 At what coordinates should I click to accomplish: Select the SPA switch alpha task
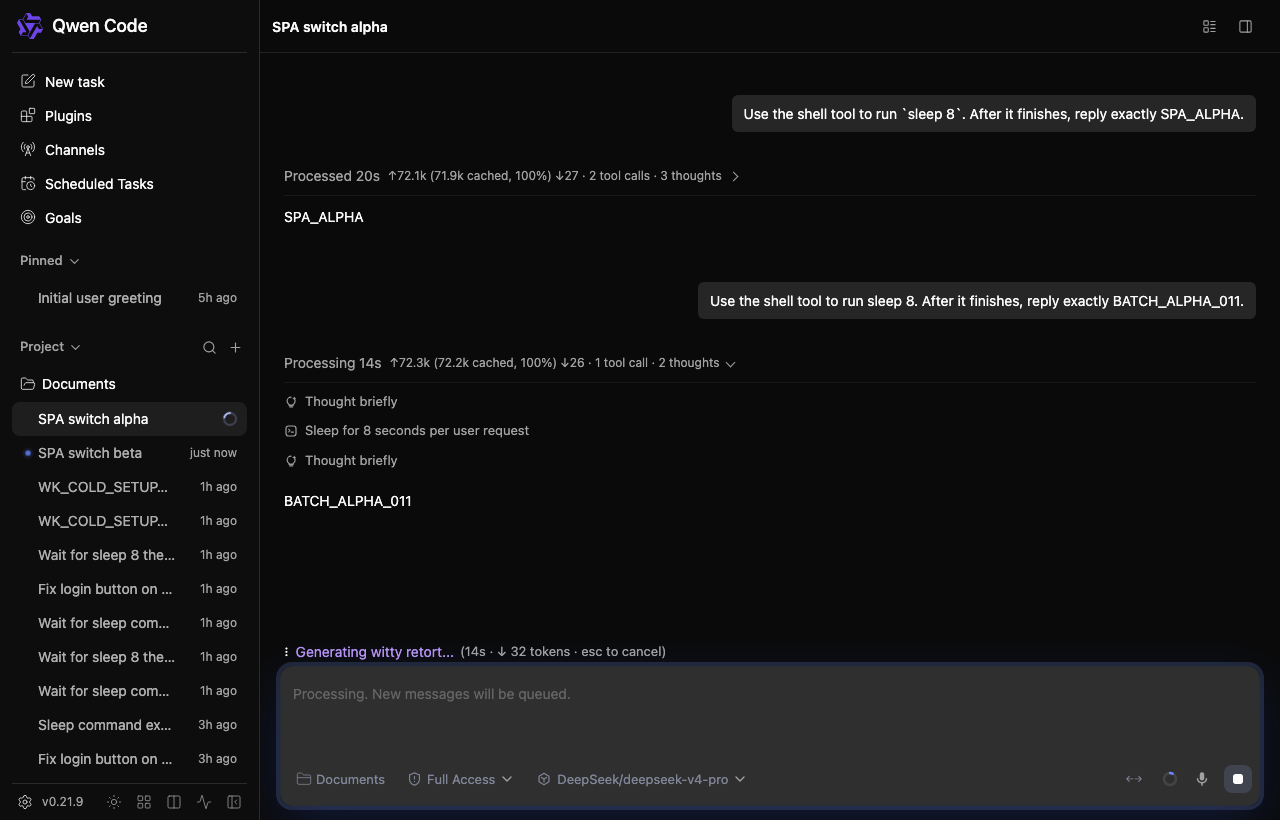coord(129,419)
